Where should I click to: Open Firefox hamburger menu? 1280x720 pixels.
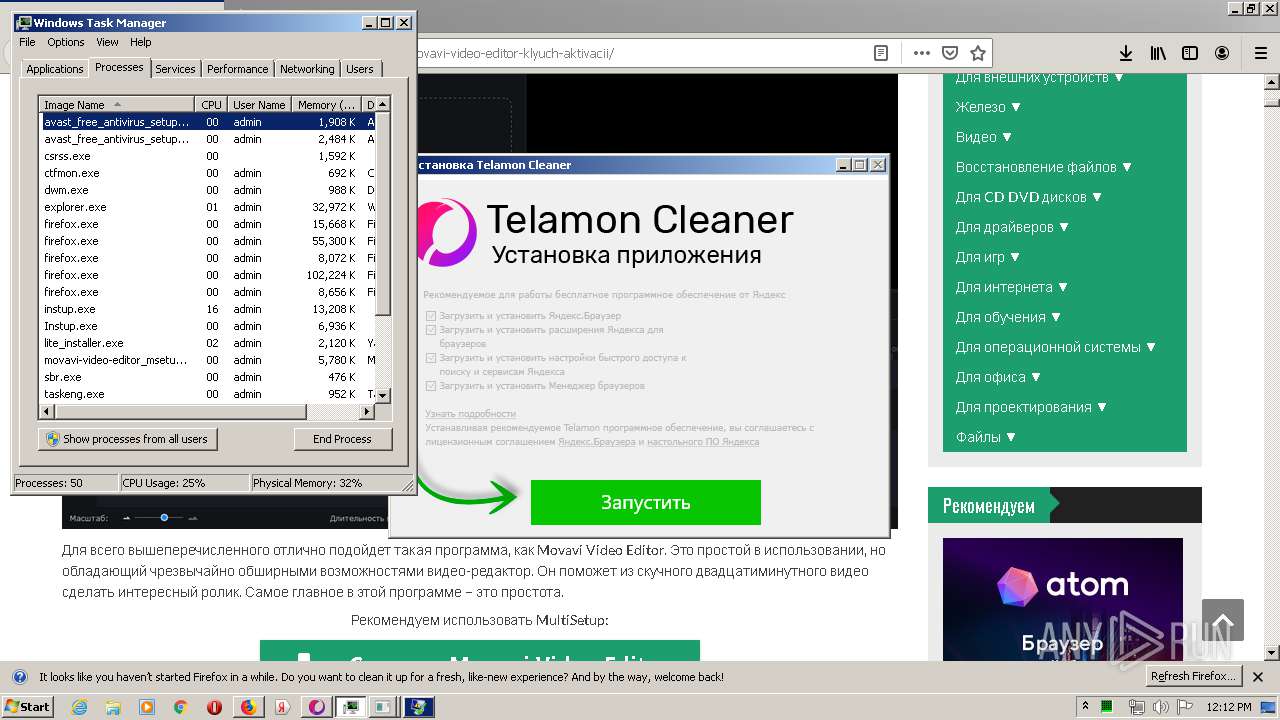pos(1260,53)
